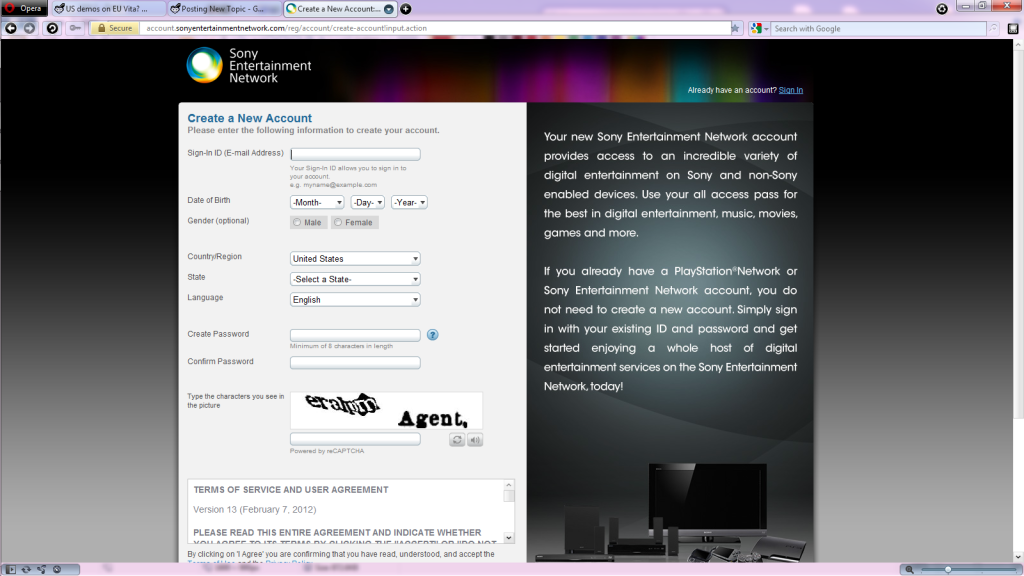The image size is (1024, 576).
Task: Select the 'Create a New Account' tab
Action: coord(340,9)
